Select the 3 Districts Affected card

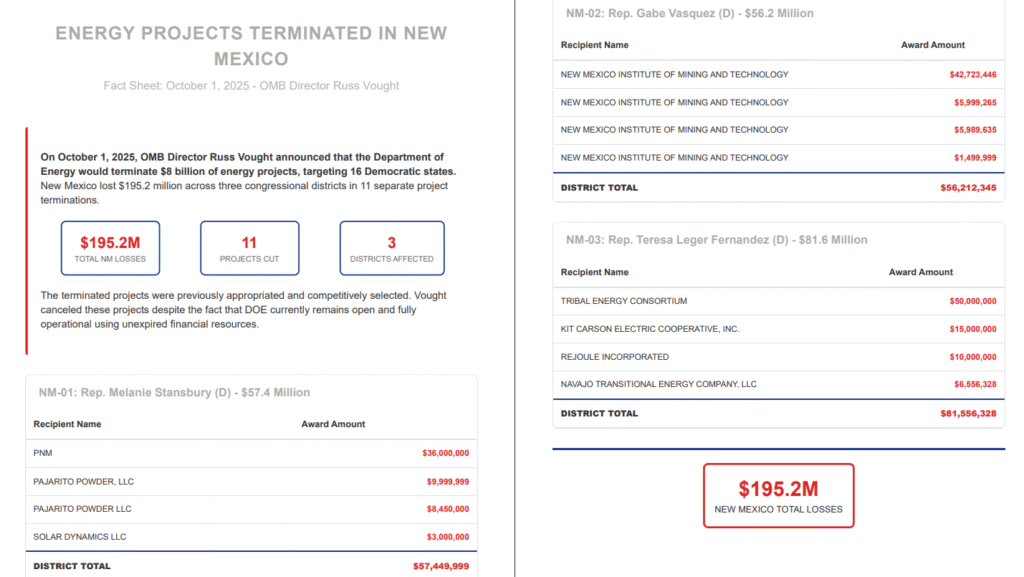click(391, 248)
